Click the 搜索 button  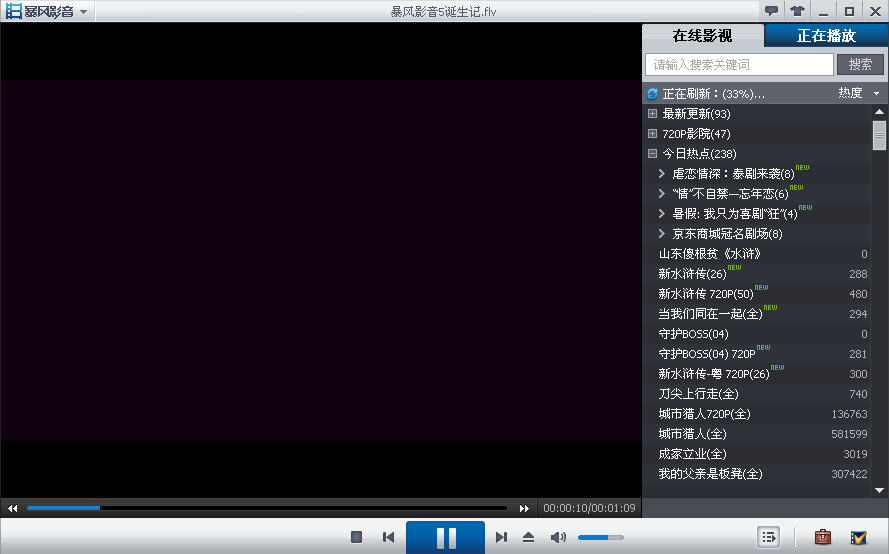coord(860,65)
